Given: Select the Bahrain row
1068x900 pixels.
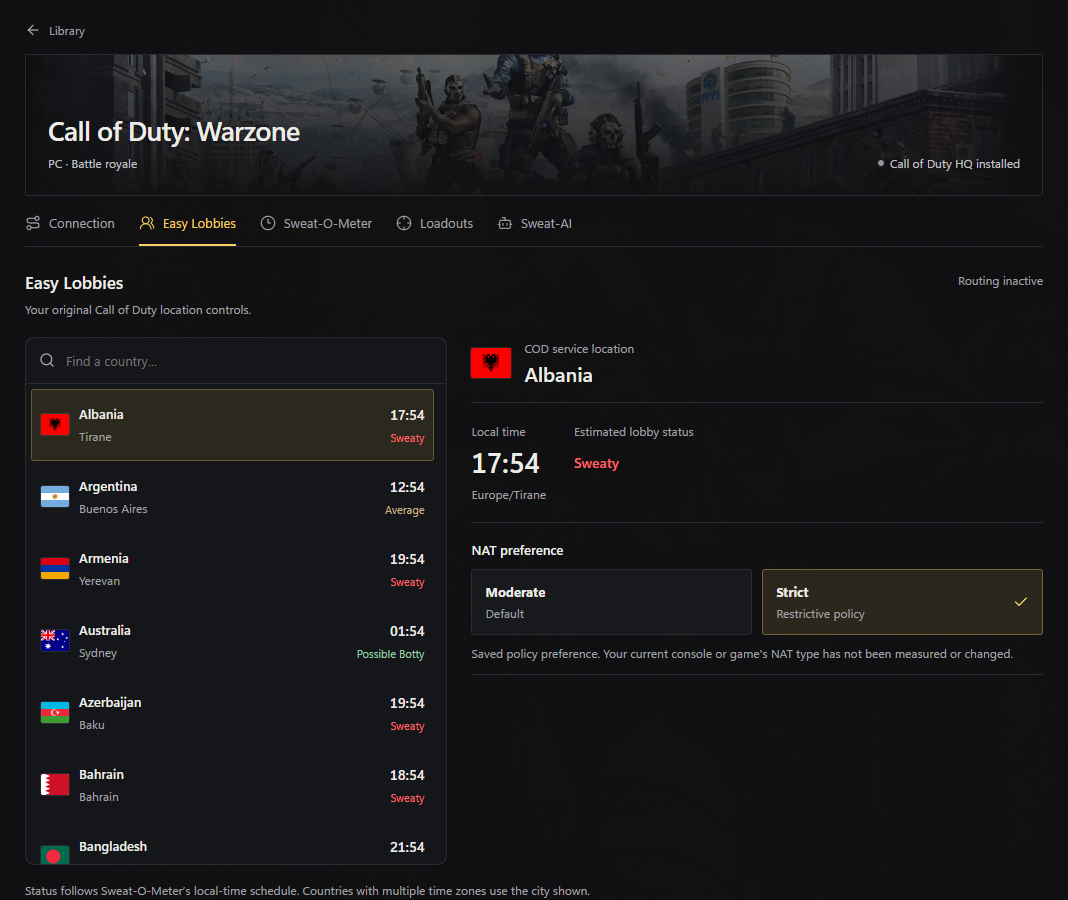Looking at the screenshot, I should tap(232, 786).
